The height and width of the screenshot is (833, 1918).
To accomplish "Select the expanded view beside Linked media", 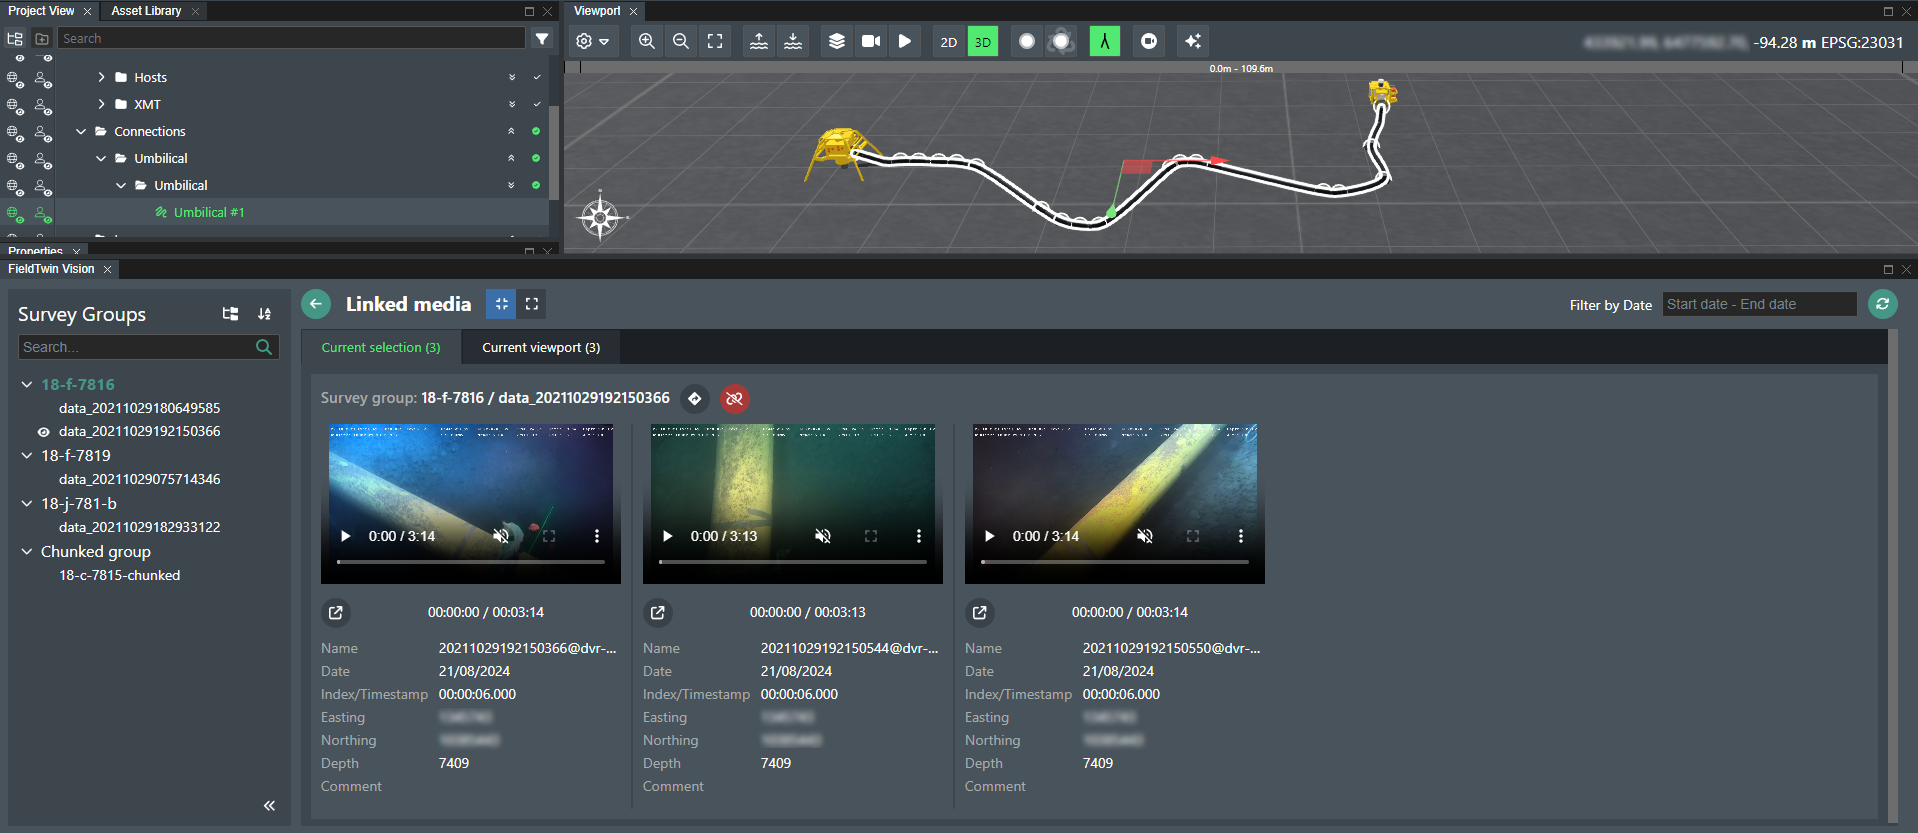I will pos(532,304).
